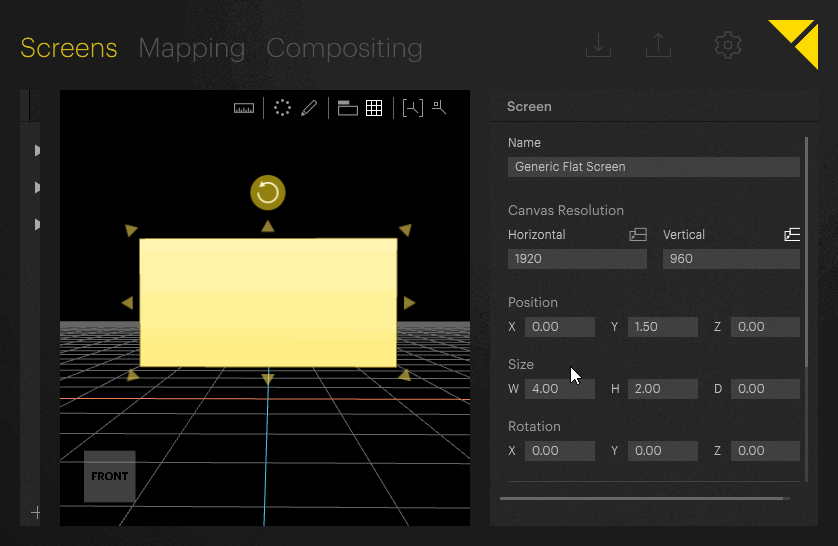This screenshot has height=546, width=838.
Task: Click the Rotation Y field
Action: pos(663,450)
